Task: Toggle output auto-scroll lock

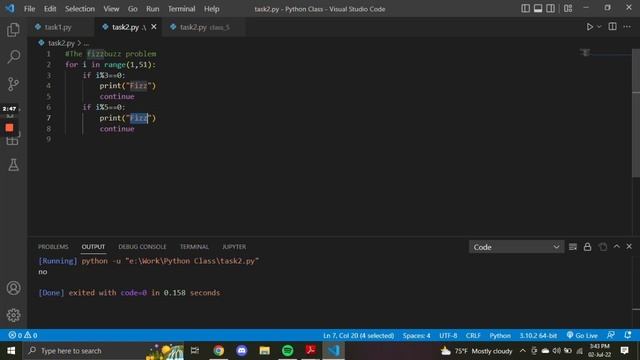Action: click(x=587, y=247)
